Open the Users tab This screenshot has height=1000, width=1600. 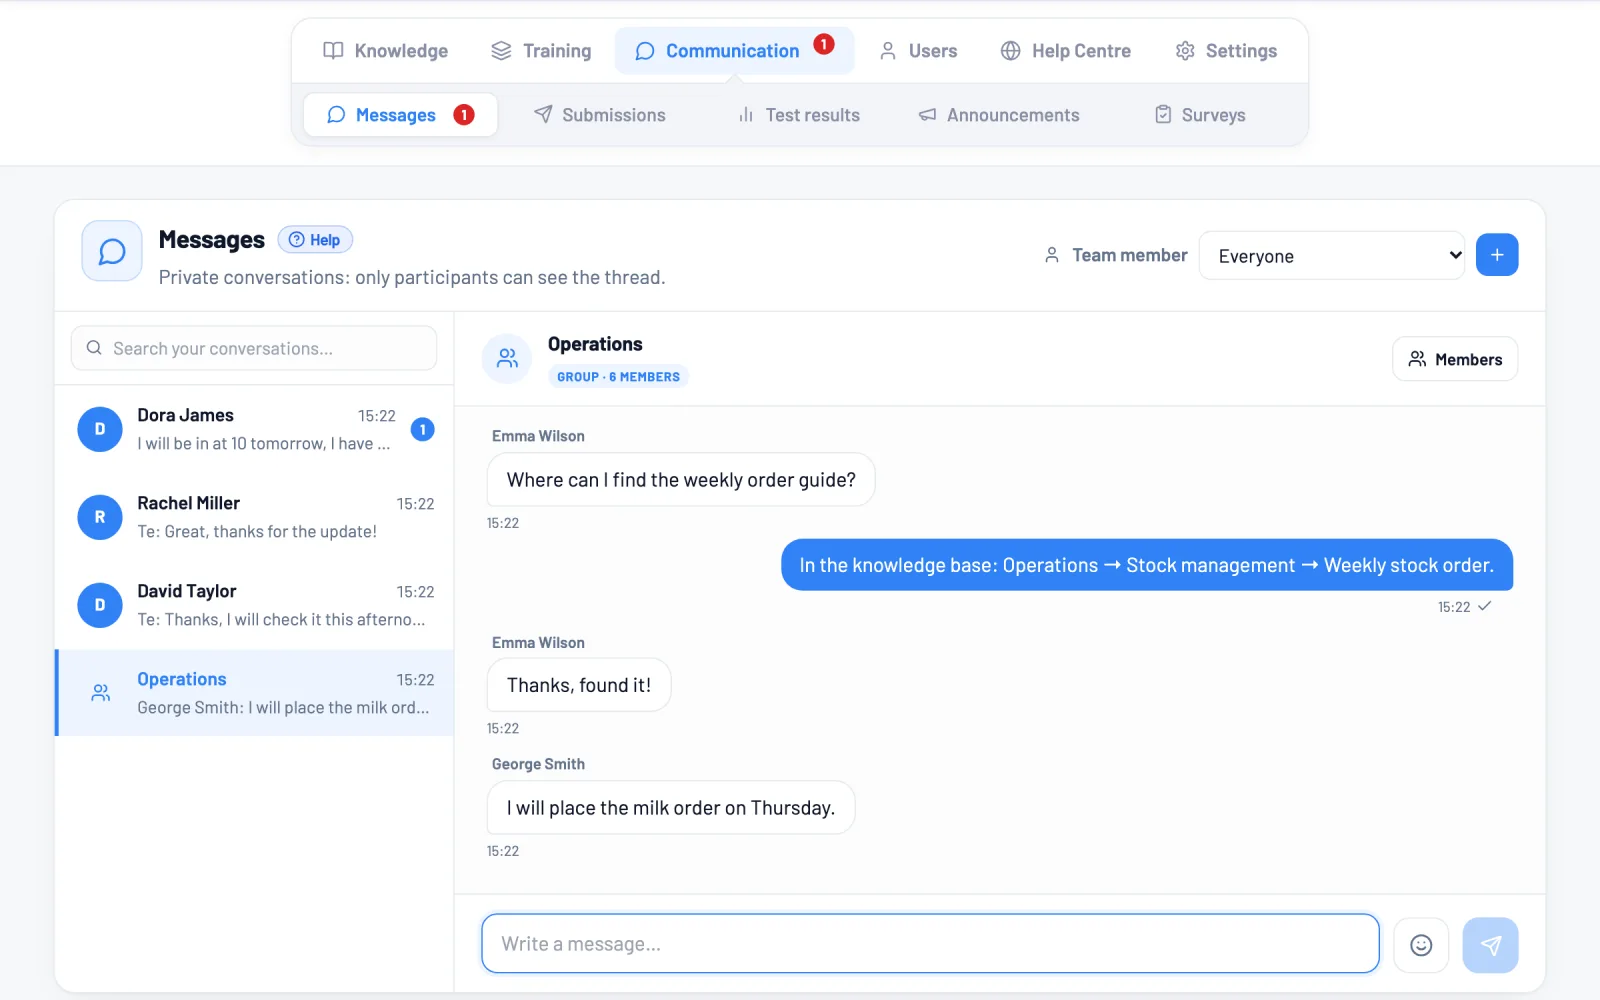pyautogui.click(x=918, y=51)
